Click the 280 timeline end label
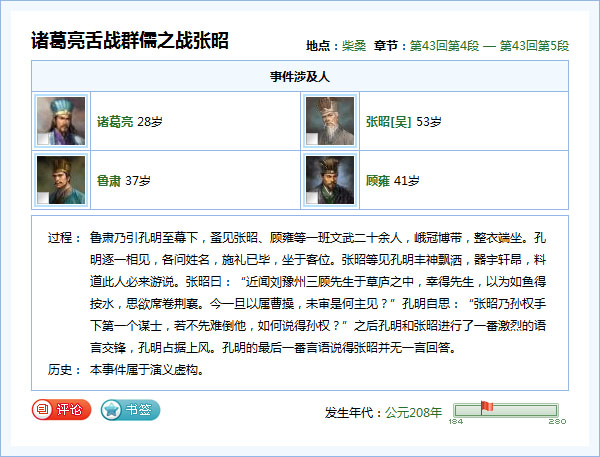600x457 pixels. 558,422
